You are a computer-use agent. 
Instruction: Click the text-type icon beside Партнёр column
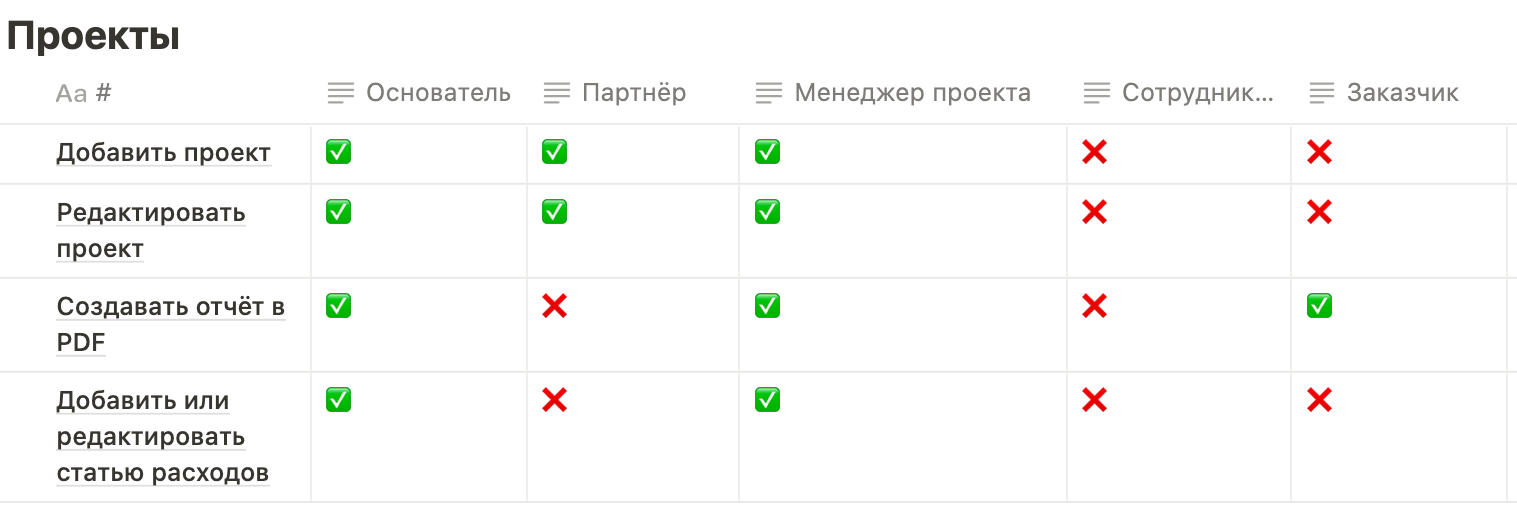click(x=557, y=94)
